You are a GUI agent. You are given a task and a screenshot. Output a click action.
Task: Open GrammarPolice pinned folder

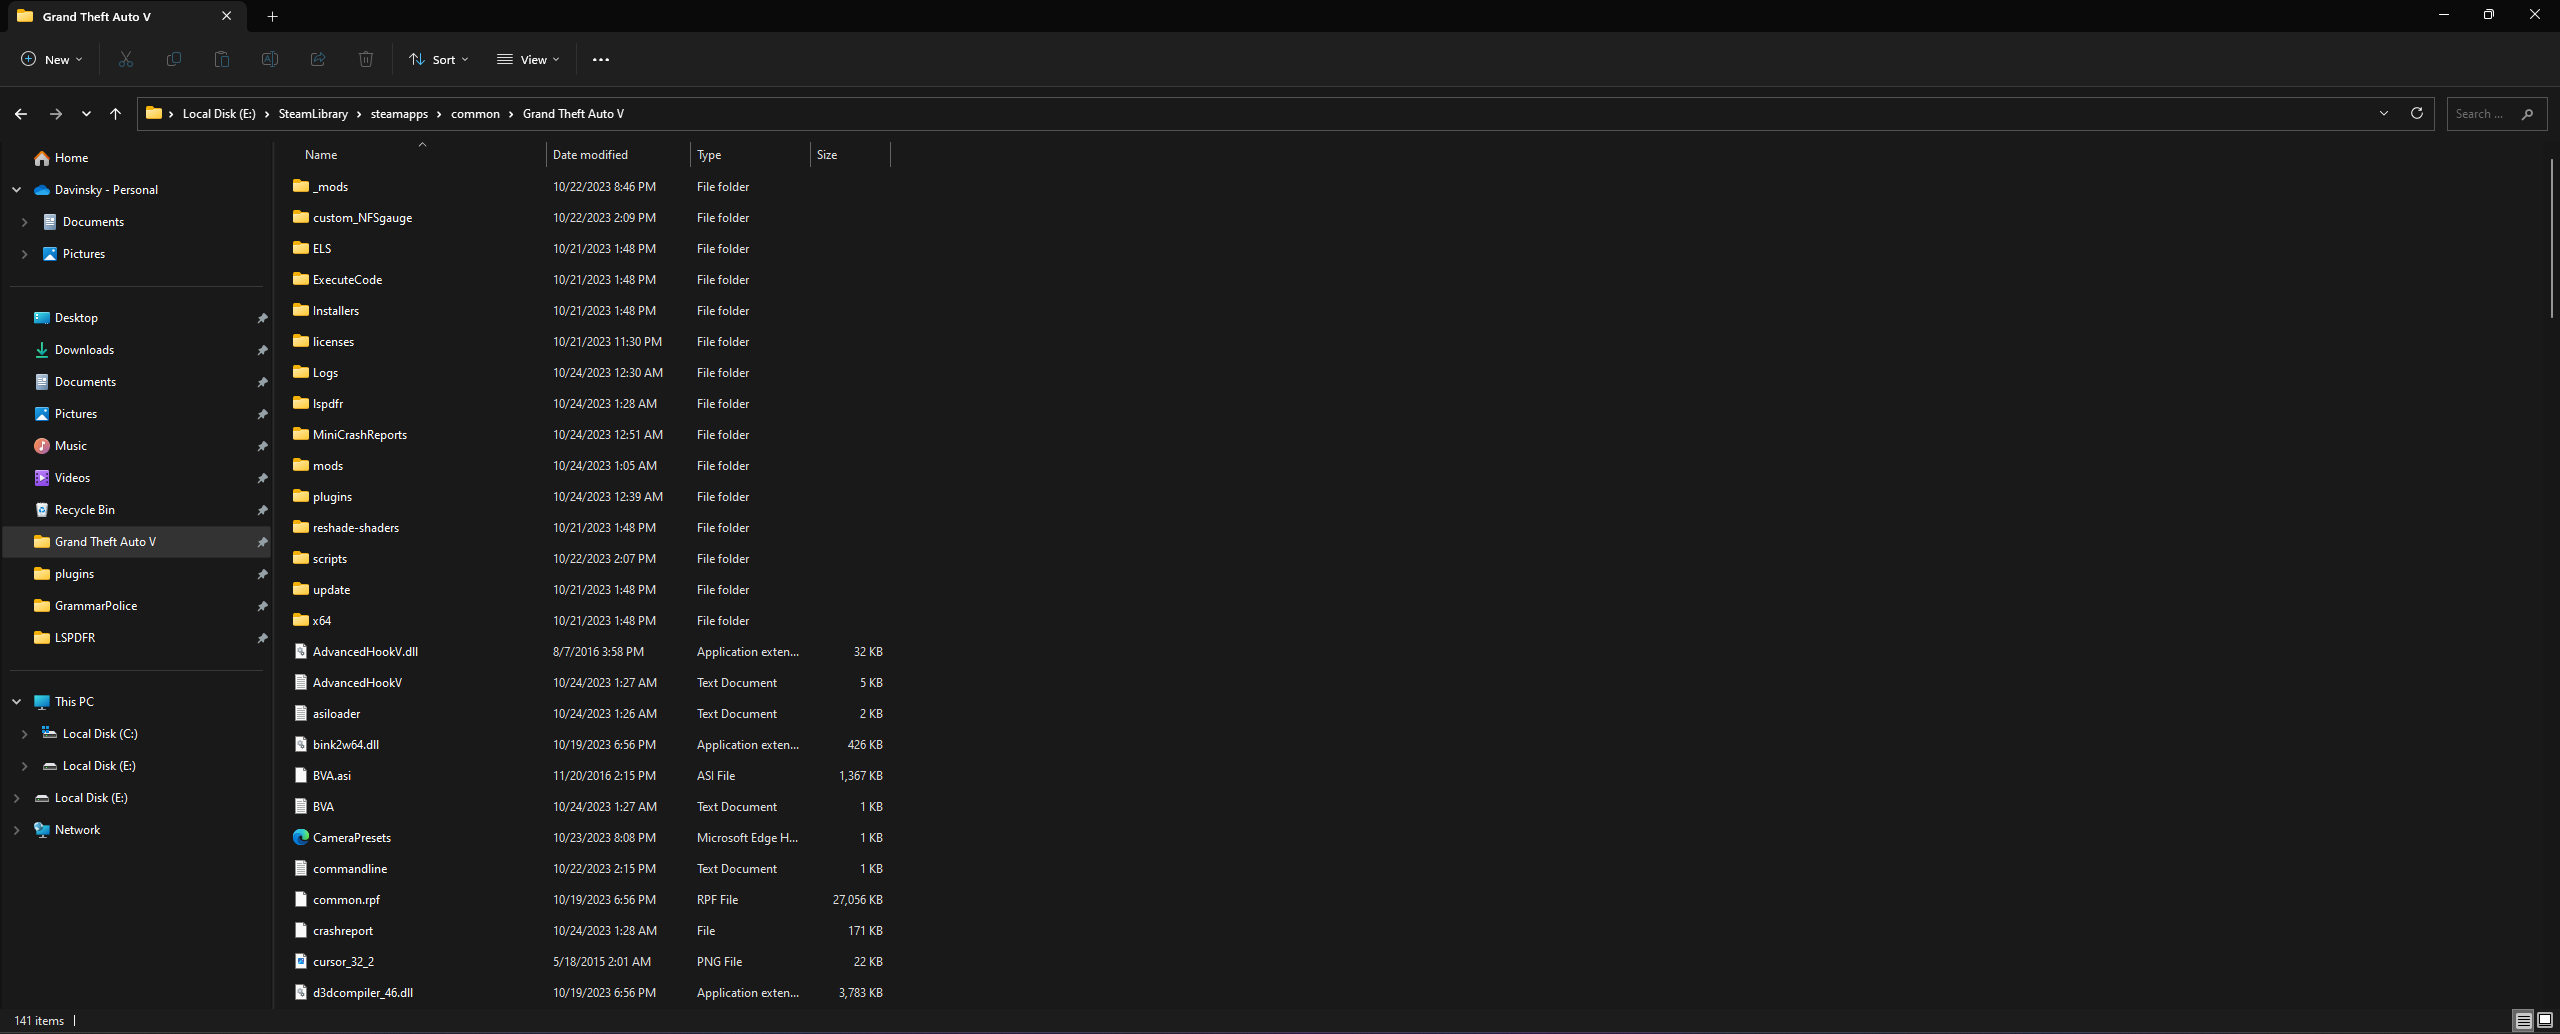click(137, 606)
